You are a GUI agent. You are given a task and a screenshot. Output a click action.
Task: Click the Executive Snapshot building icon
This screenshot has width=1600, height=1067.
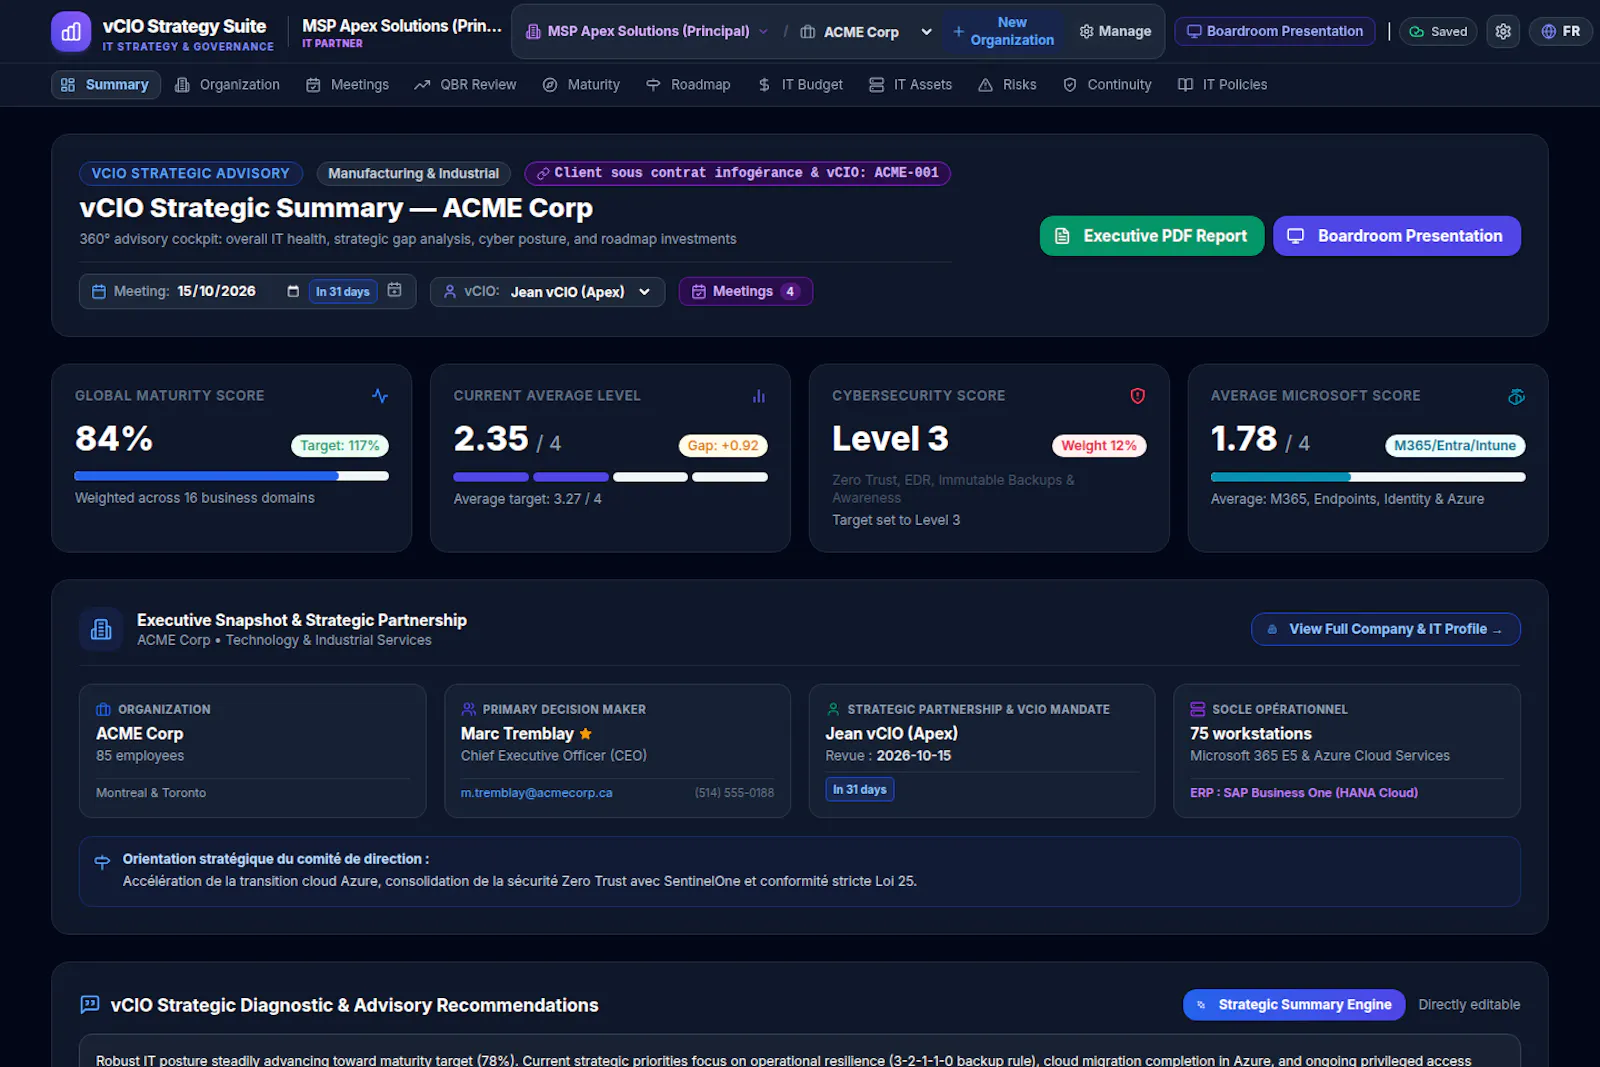coord(101,629)
